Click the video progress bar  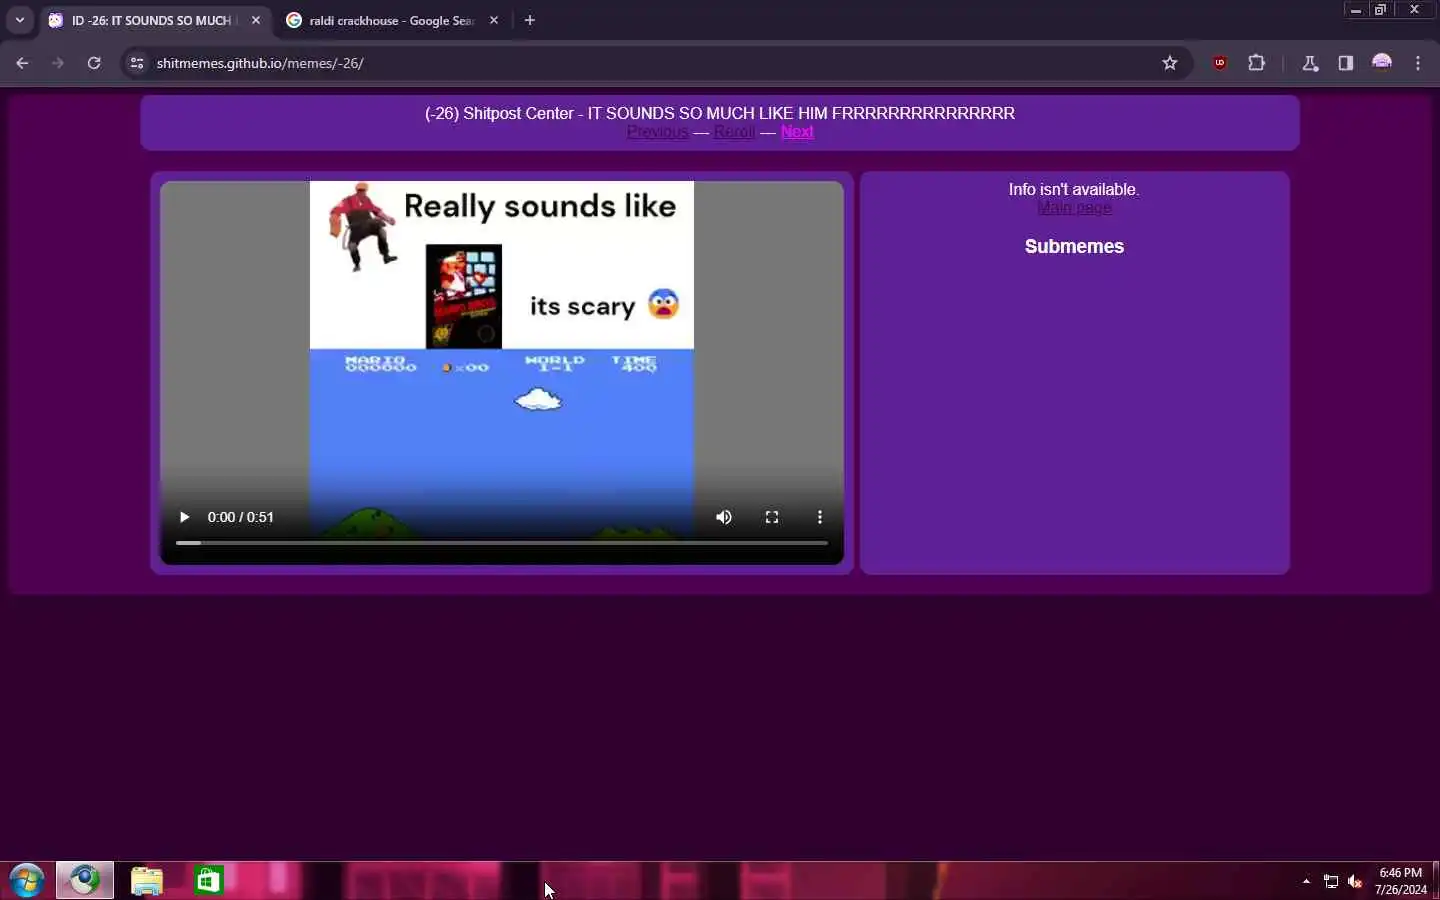(x=502, y=543)
